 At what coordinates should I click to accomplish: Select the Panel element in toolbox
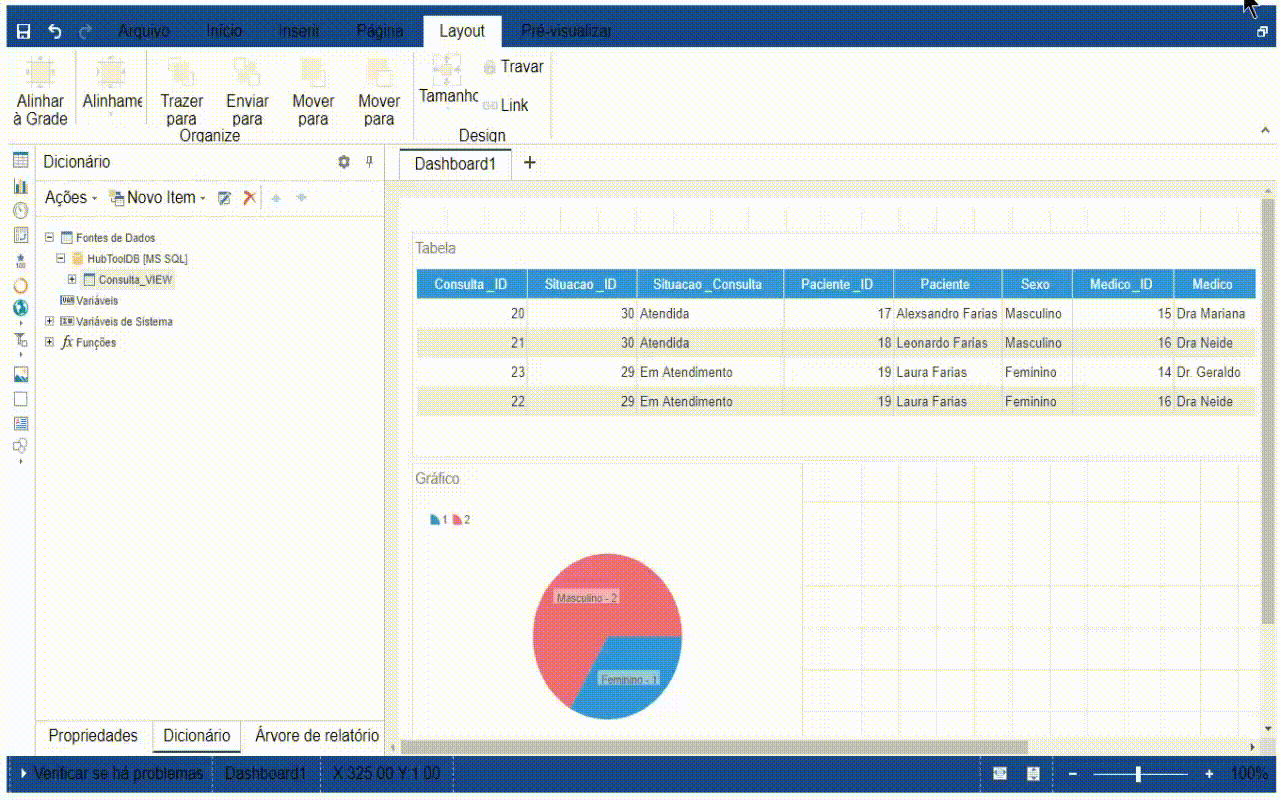(x=20, y=399)
